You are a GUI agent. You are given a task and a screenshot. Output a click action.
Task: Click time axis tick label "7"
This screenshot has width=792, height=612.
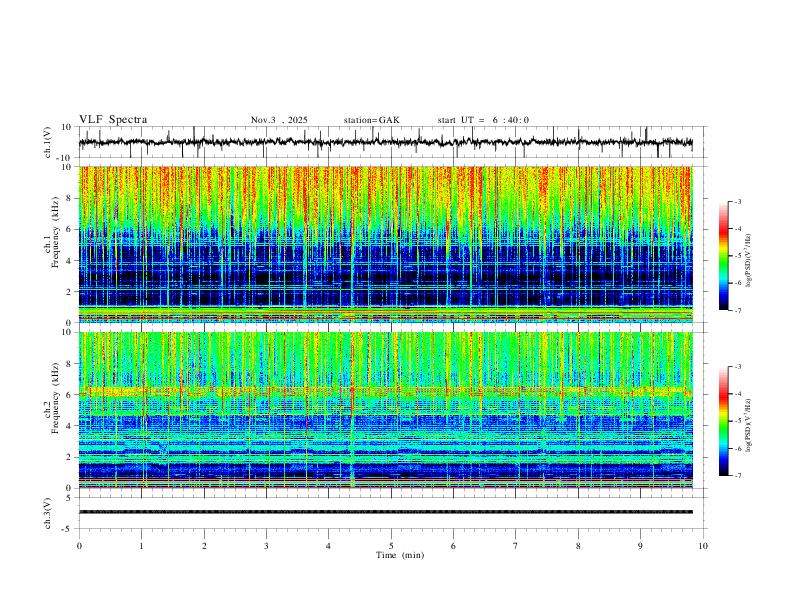pyautogui.click(x=516, y=546)
